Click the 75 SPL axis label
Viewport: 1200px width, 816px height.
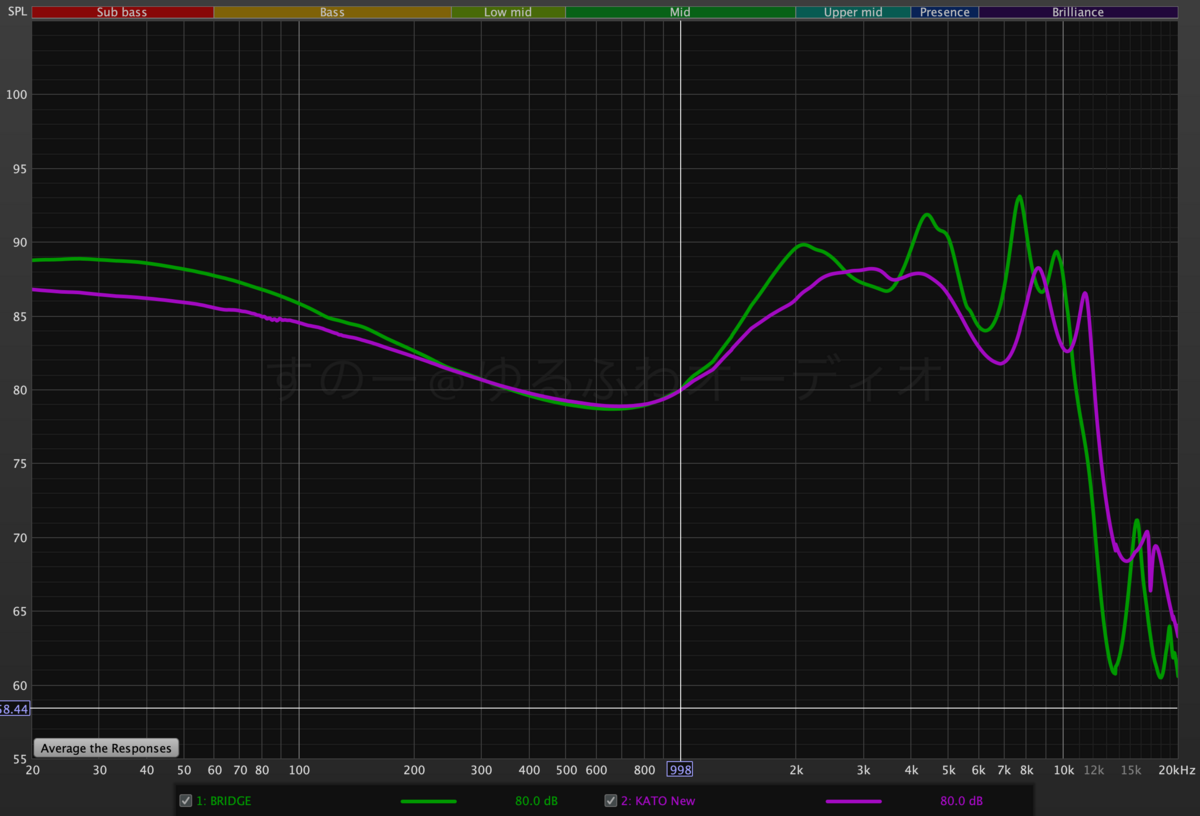pos(19,464)
